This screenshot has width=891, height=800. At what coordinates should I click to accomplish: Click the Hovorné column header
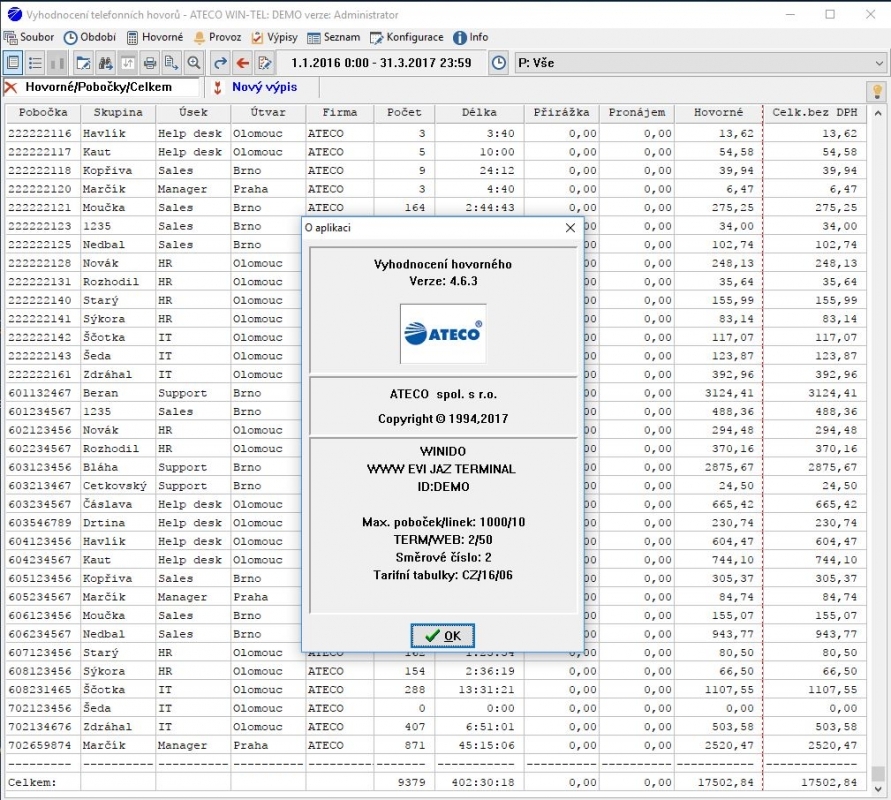(718, 112)
